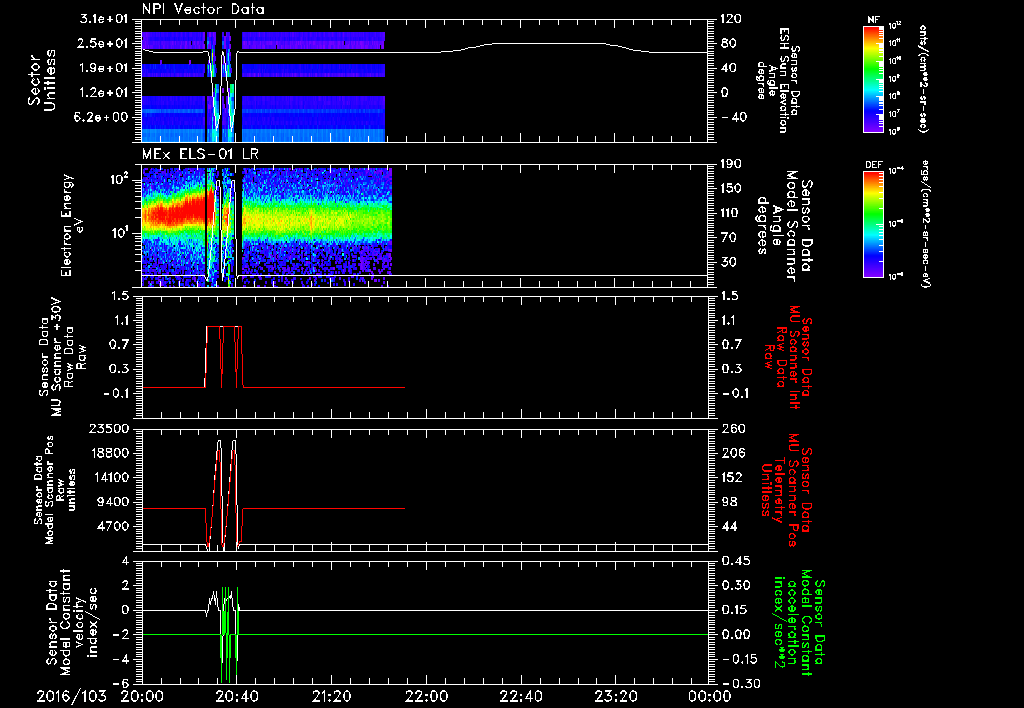This screenshot has height=708, width=1024.
Task: Click the 22:40 time axis label
Action: 520,696
